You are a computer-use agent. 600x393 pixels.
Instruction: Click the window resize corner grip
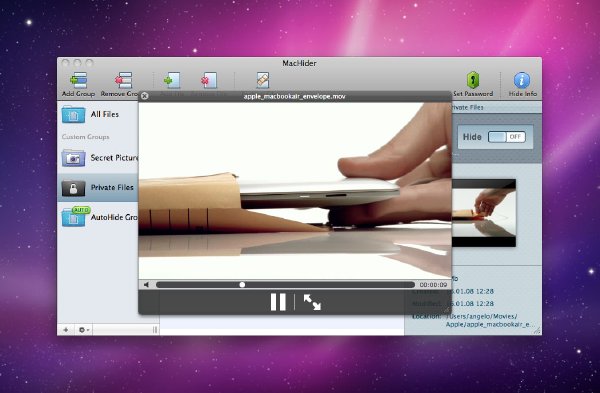[537, 331]
